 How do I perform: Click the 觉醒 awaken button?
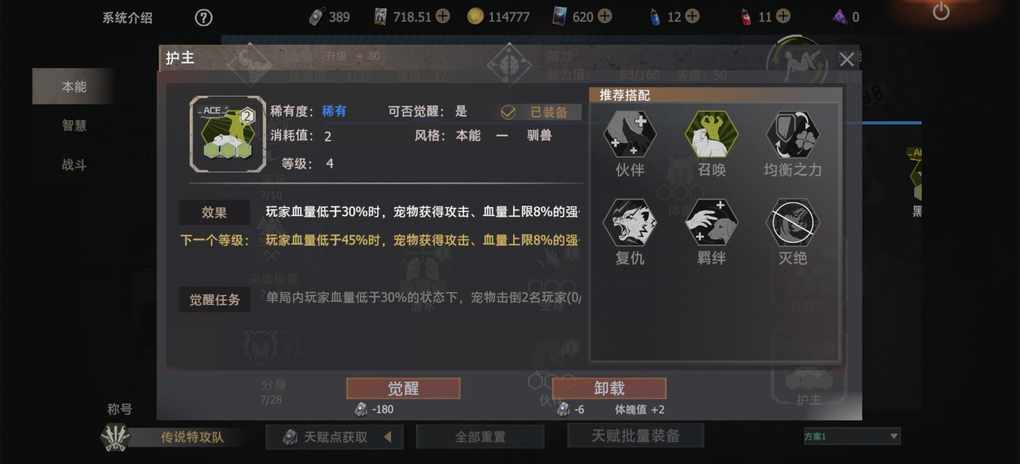[403, 389]
